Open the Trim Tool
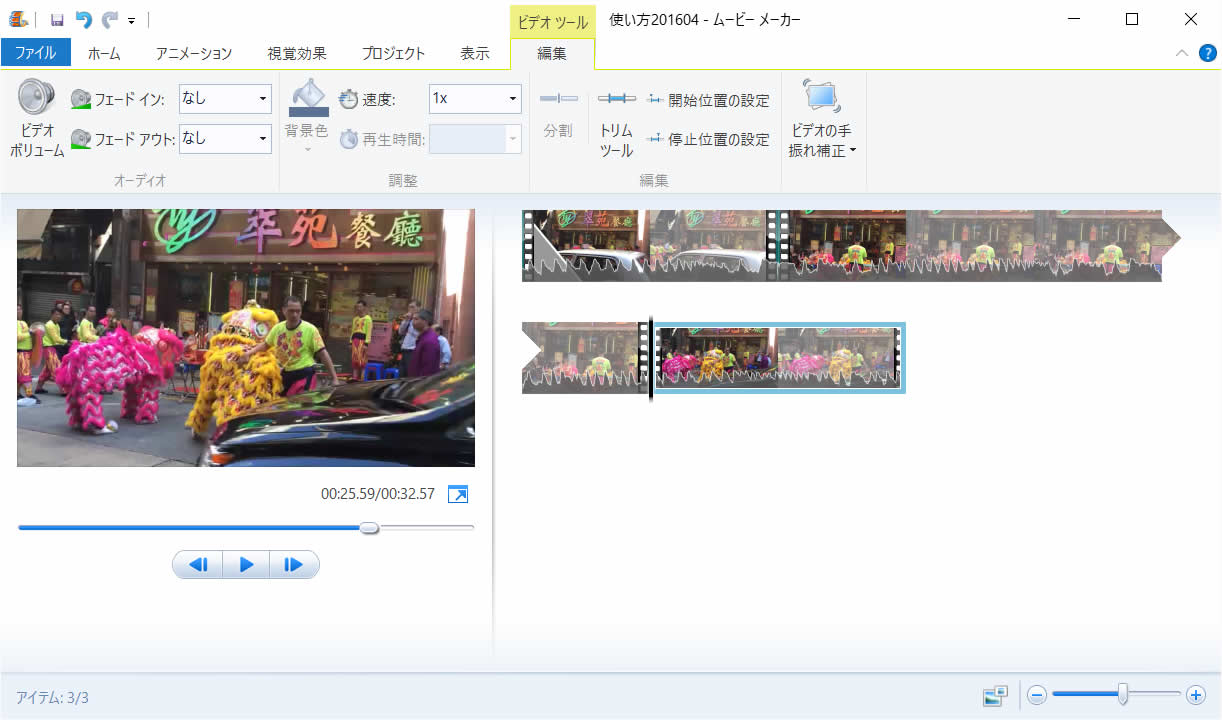Image resolution: width=1222 pixels, height=720 pixels. (x=616, y=125)
